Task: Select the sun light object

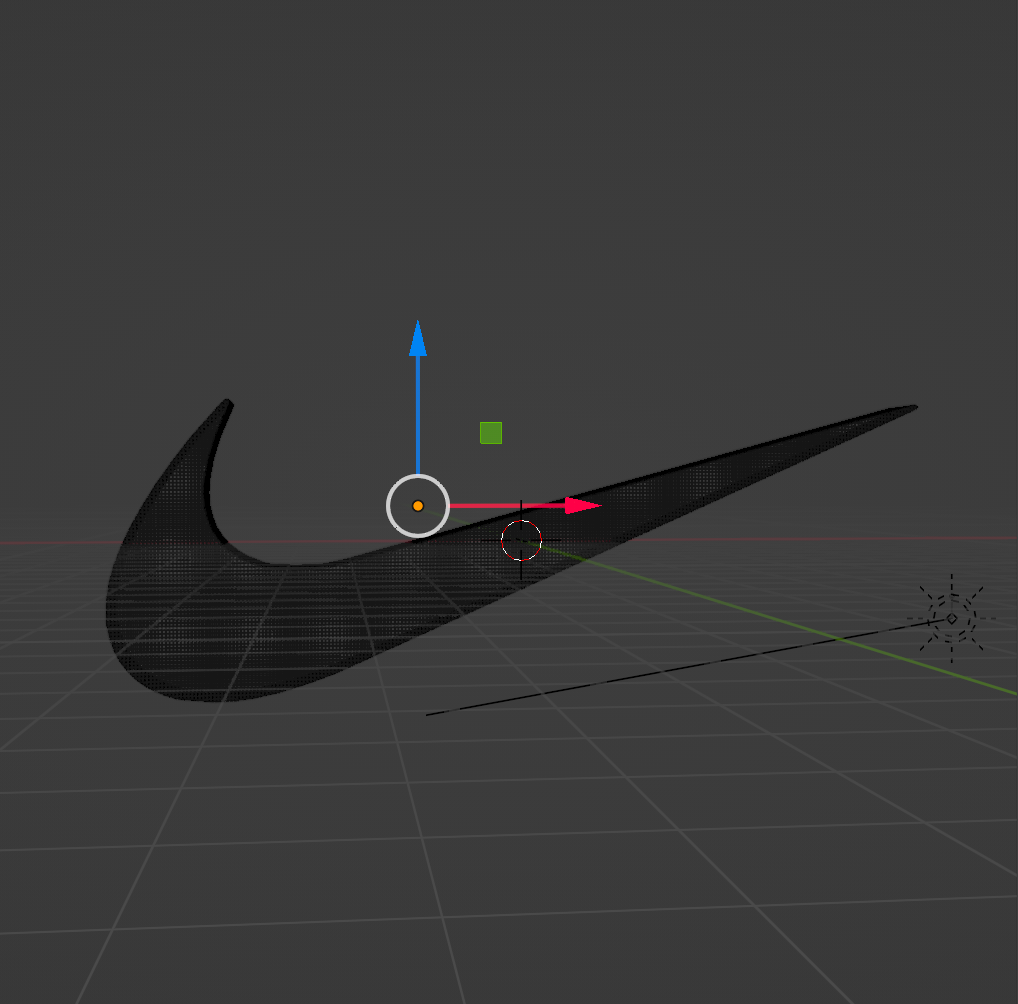Action: [952, 619]
